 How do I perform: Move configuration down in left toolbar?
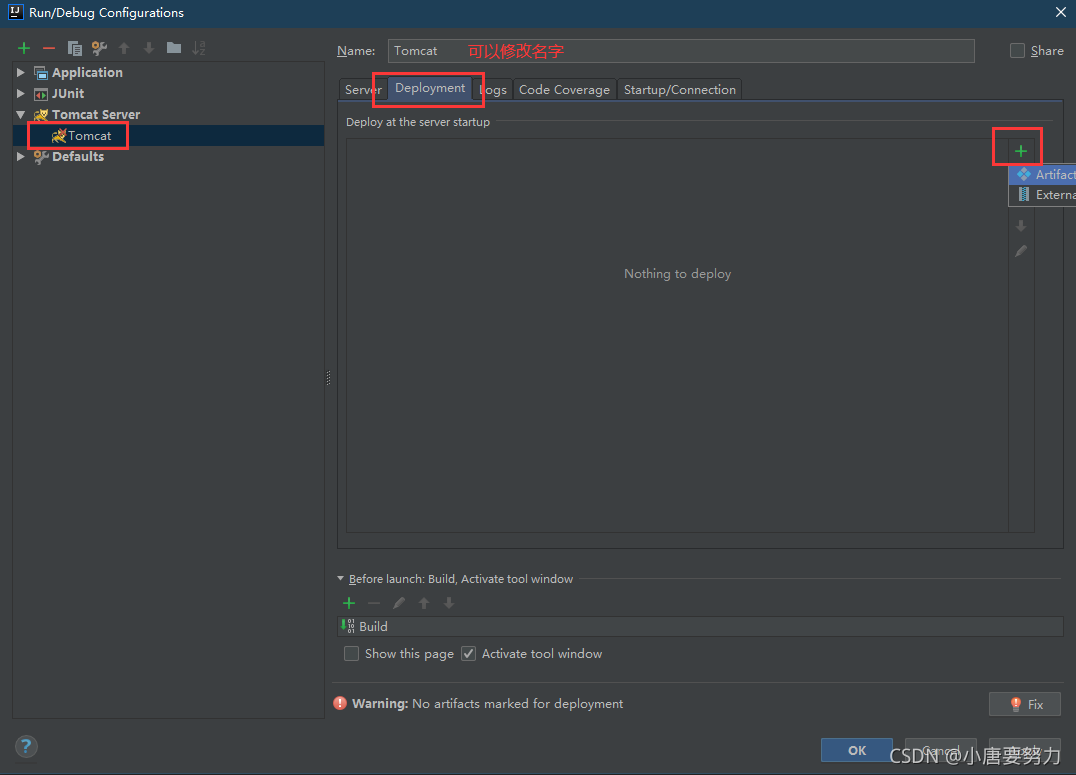(x=149, y=48)
